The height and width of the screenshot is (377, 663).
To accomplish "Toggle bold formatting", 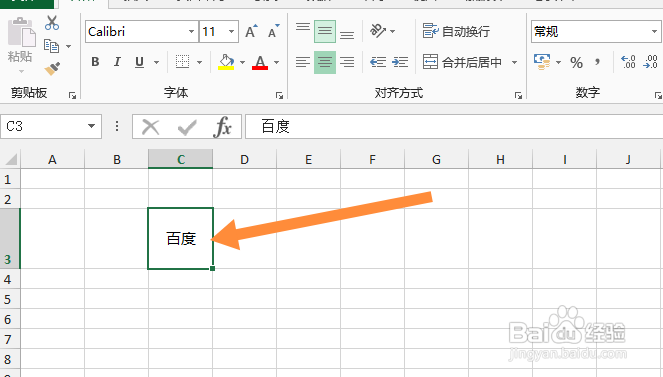I will point(95,62).
